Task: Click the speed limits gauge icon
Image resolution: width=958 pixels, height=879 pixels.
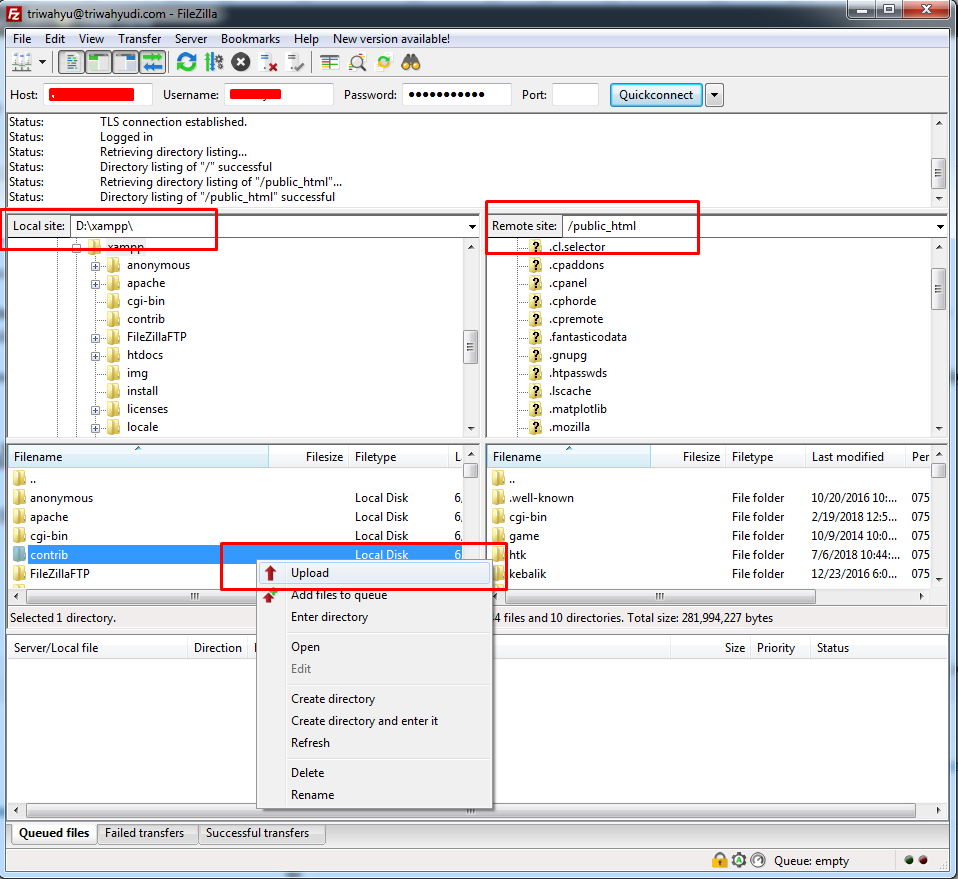Action: pyautogui.click(x=758, y=860)
